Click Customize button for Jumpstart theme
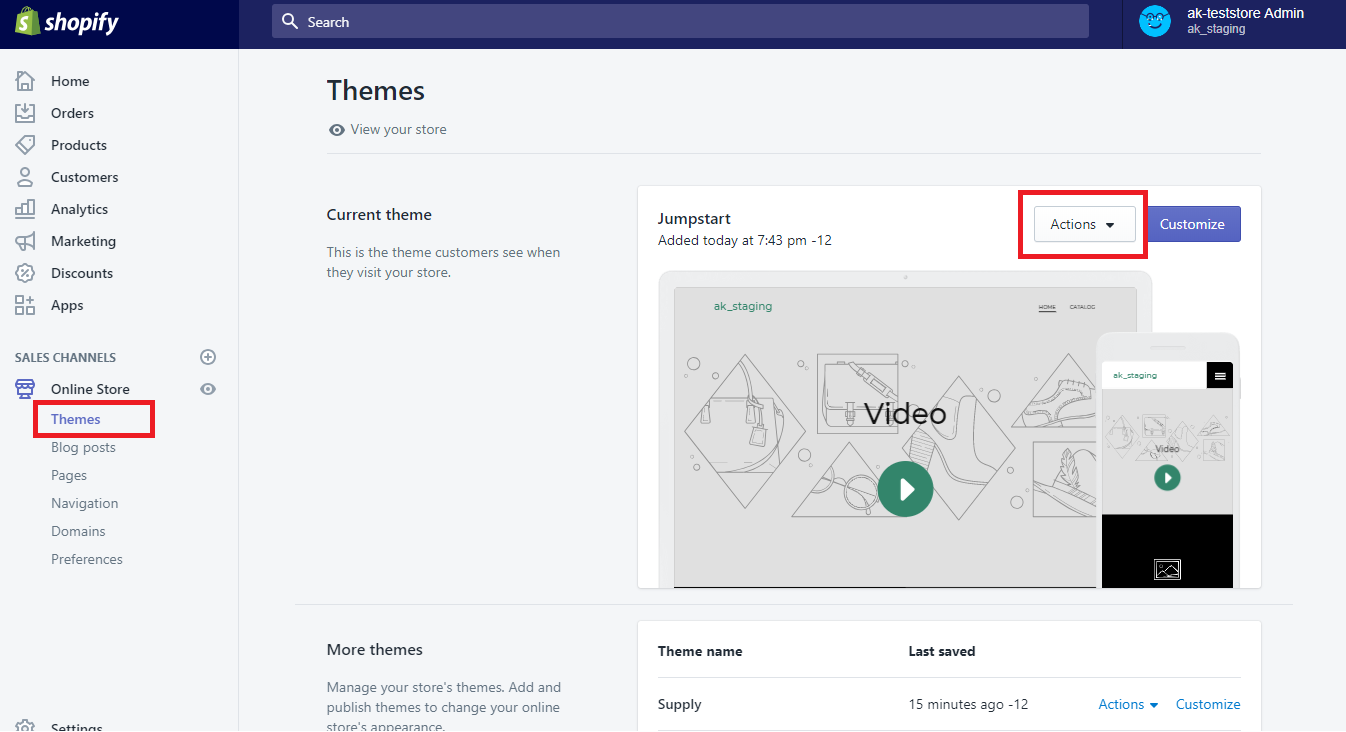Image resolution: width=1346 pixels, height=732 pixels. pos(1192,224)
